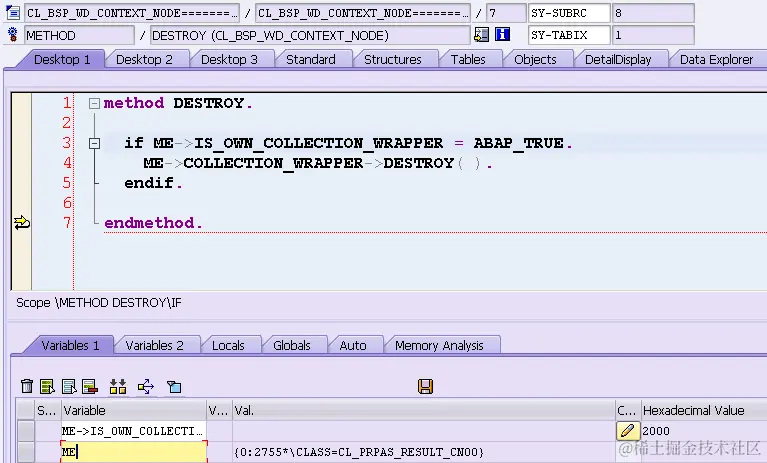Image resolution: width=767 pixels, height=463 pixels.
Task: Click the blue table arrow toolbar icon
Action: (69, 386)
